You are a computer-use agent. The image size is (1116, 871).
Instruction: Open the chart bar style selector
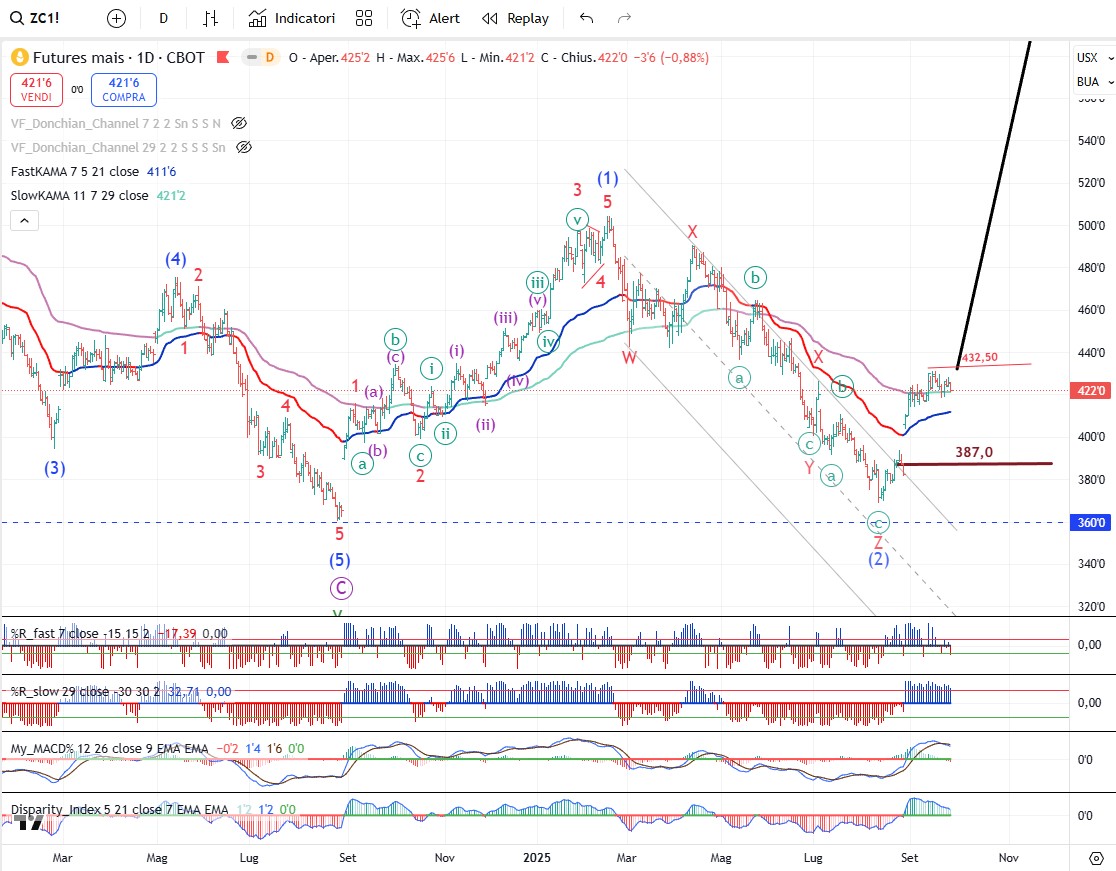click(x=210, y=18)
